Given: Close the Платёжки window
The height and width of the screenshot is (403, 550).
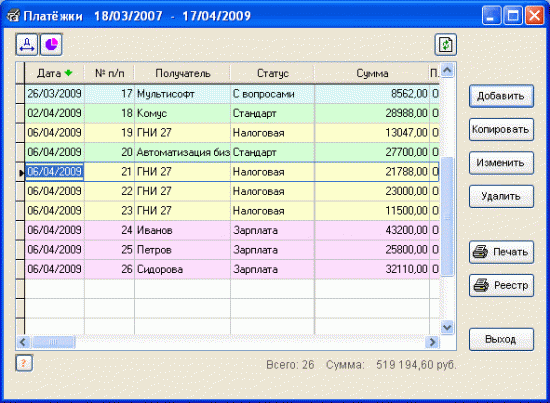Looking at the screenshot, I should click(x=534, y=16).
